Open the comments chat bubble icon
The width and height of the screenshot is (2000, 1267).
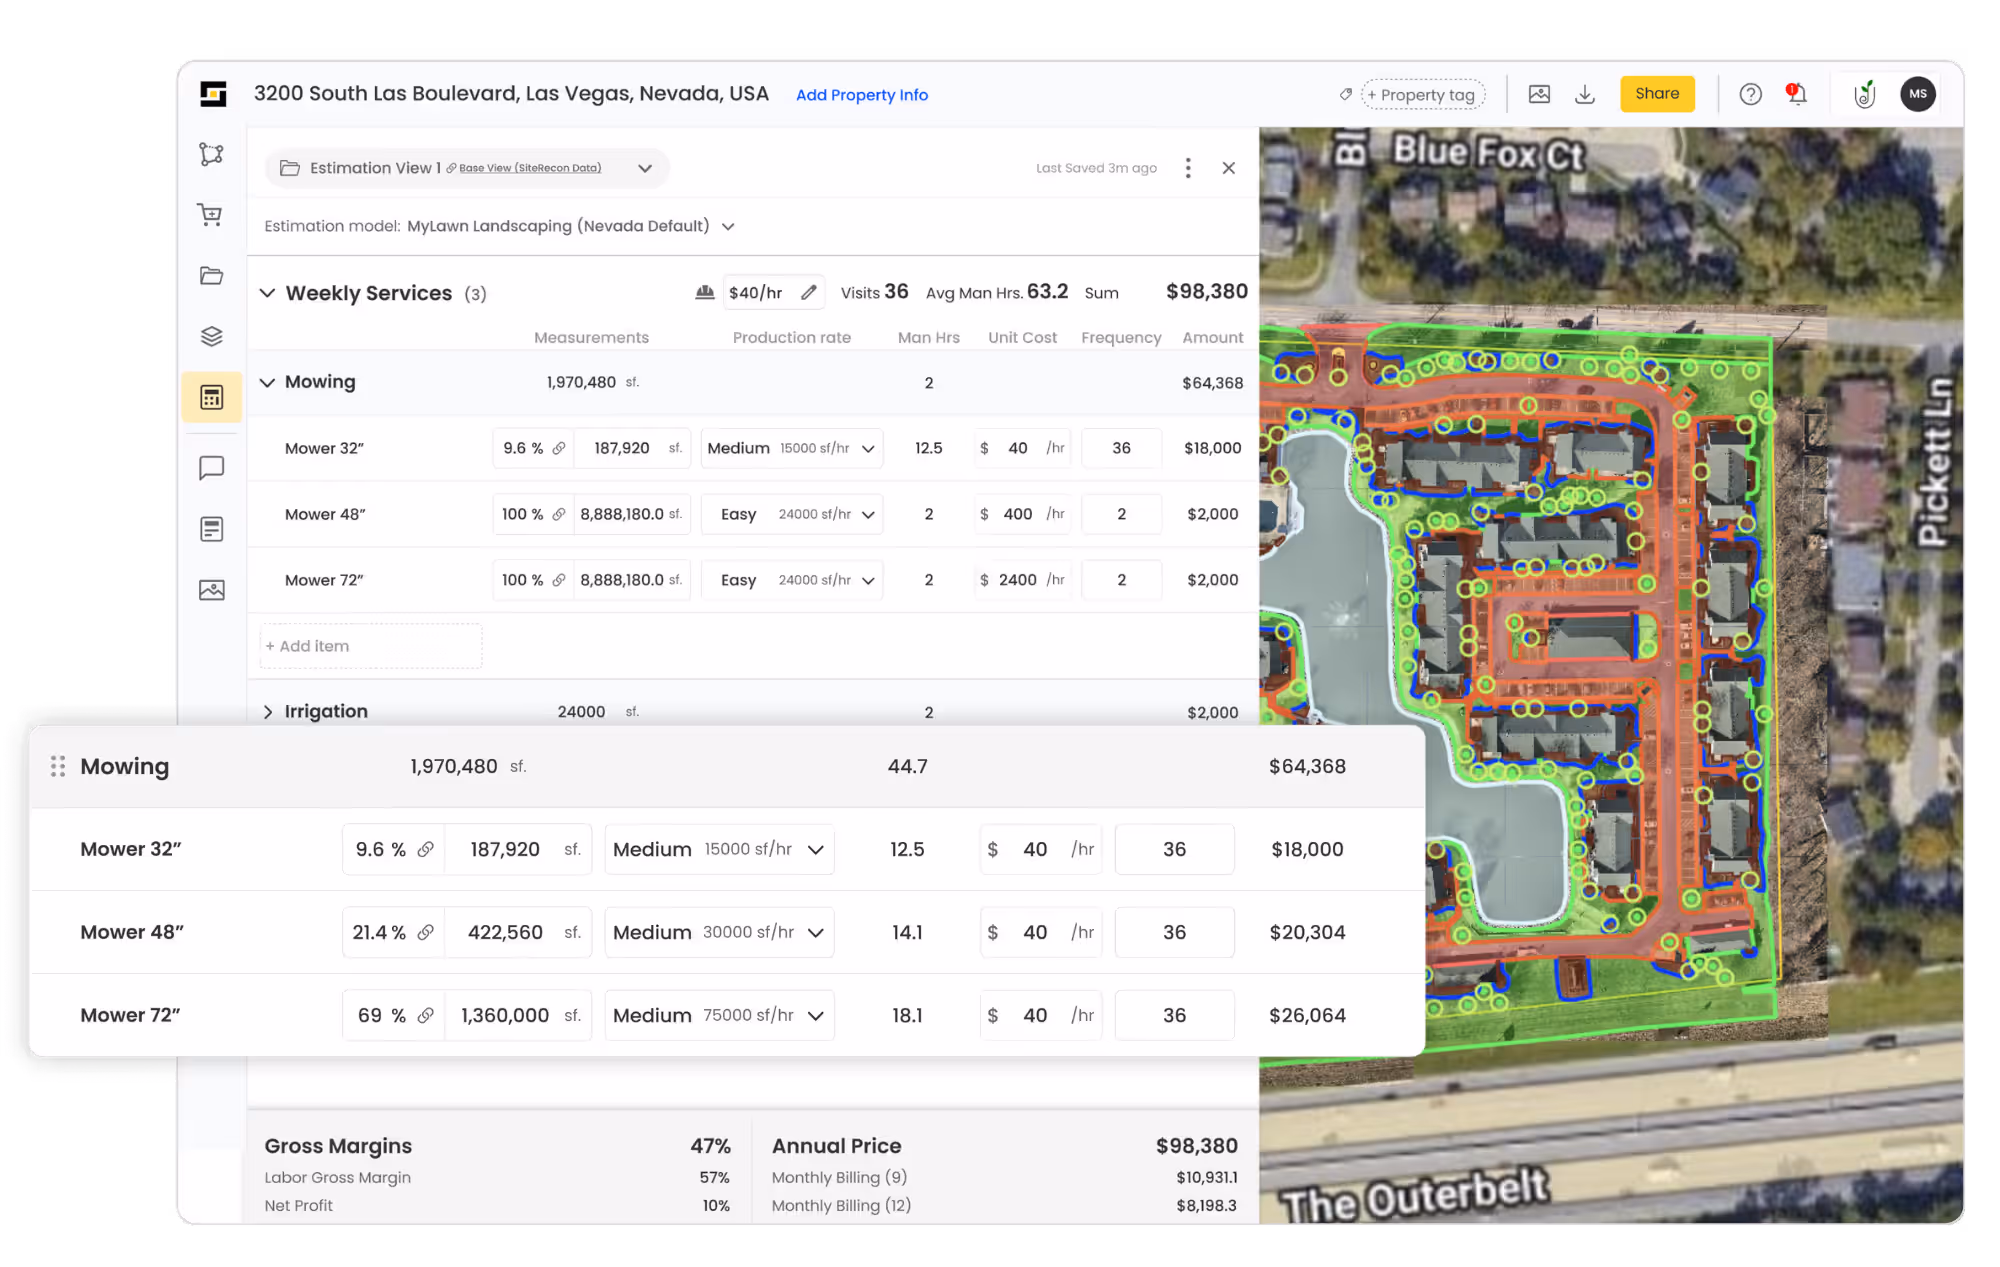[211, 468]
